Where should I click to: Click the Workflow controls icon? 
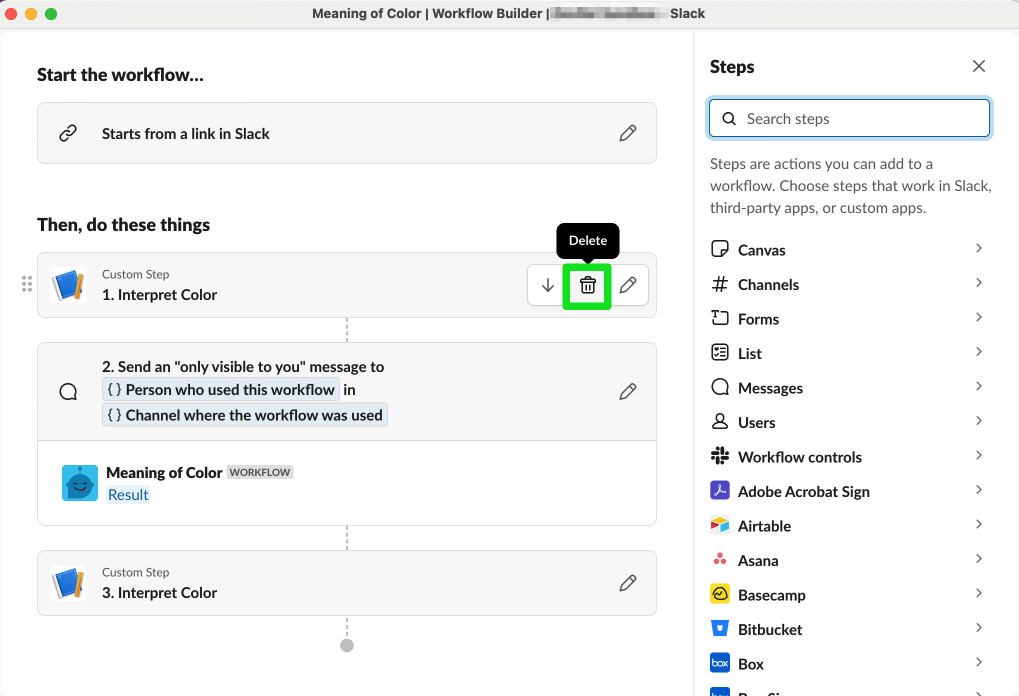pos(723,457)
